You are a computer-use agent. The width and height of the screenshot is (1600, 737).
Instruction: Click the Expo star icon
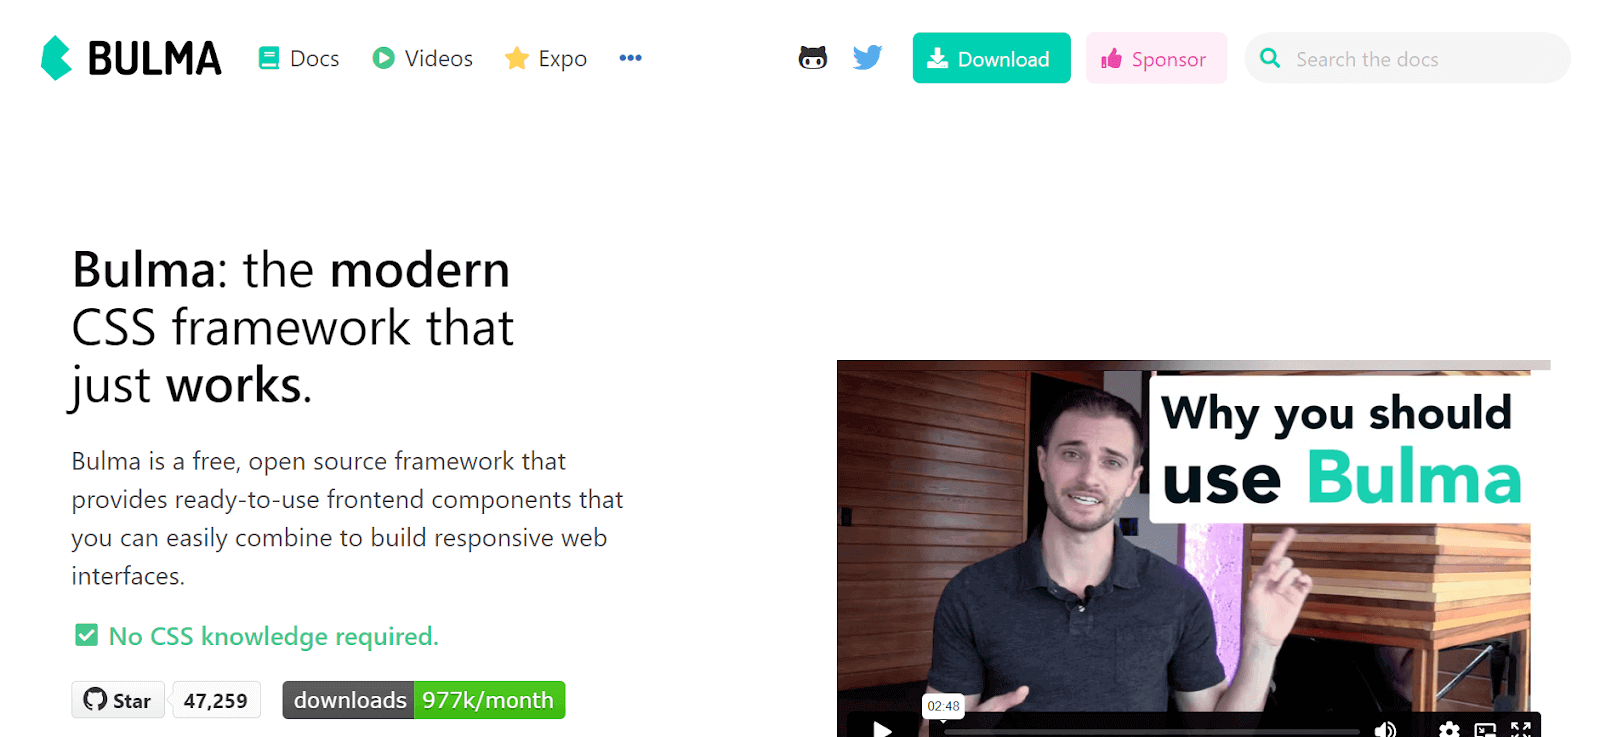coord(517,58)
